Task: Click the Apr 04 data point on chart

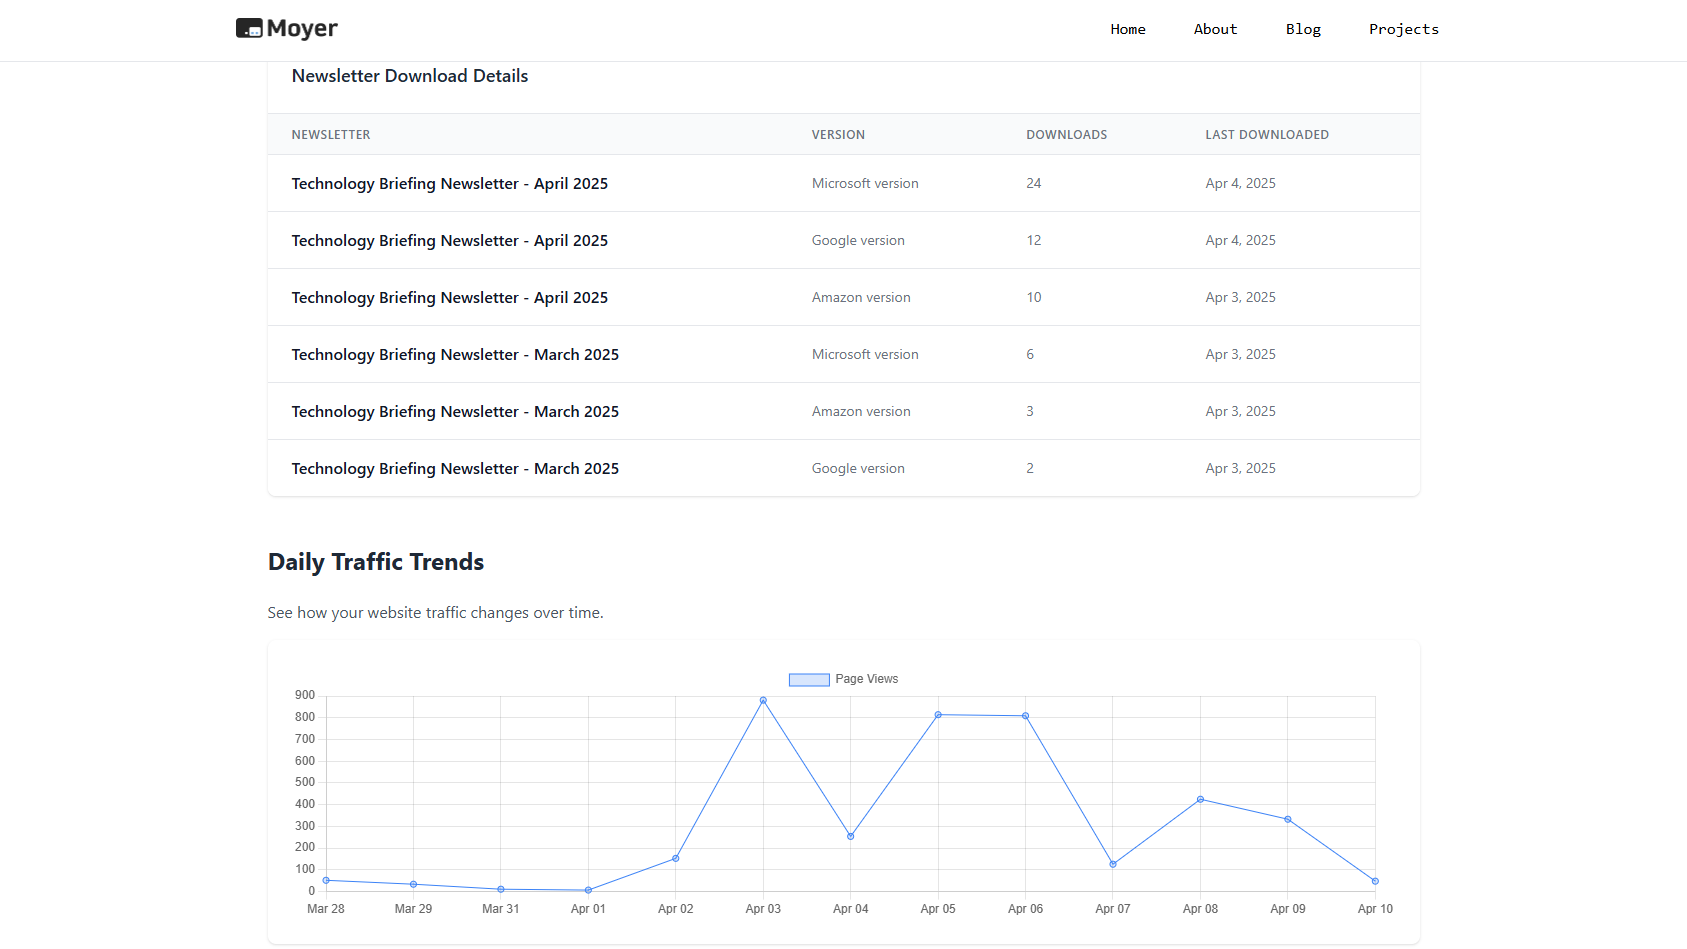Action: tap(851, 836)
